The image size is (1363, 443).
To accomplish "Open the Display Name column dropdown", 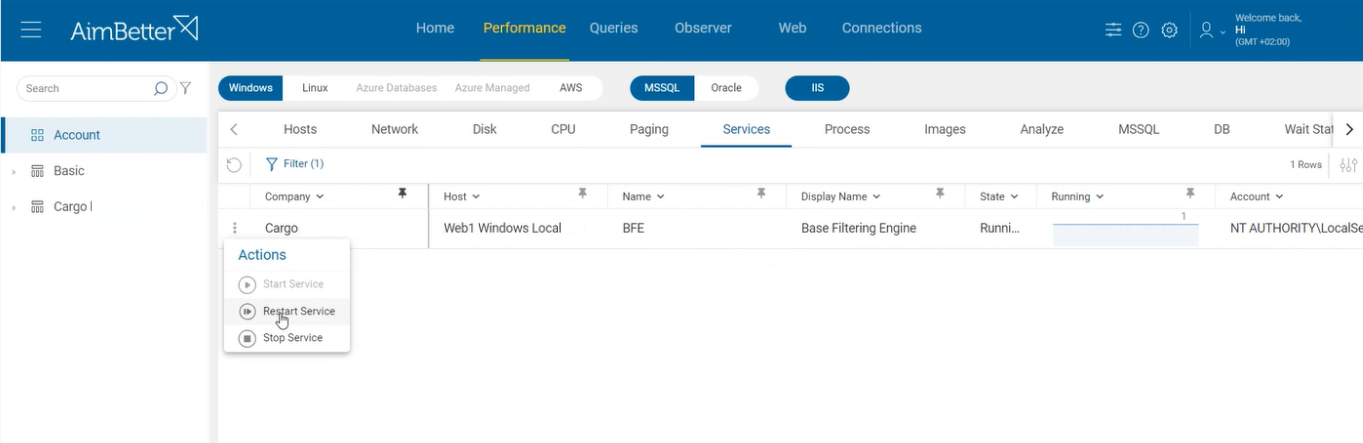I will [876, 197].
